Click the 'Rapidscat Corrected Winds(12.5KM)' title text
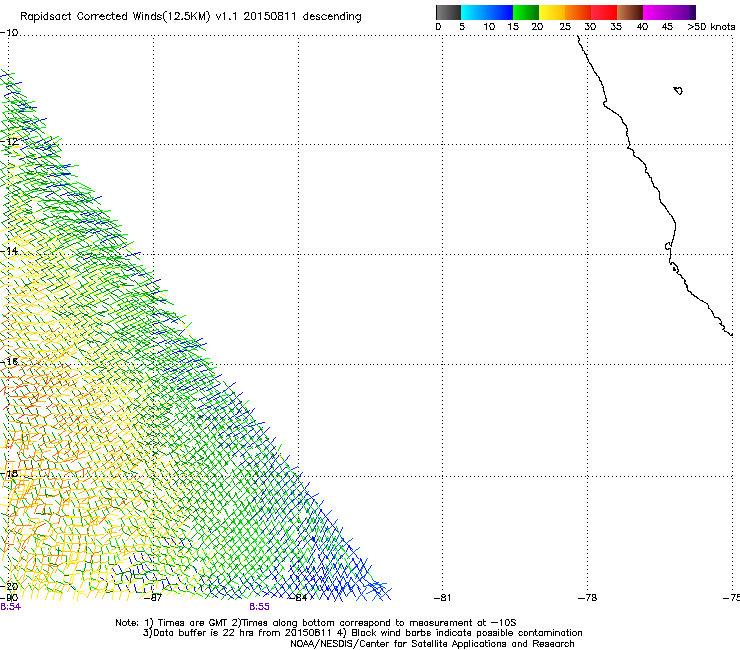The width and height of the screenshot is (740, 650). point(115,17)
